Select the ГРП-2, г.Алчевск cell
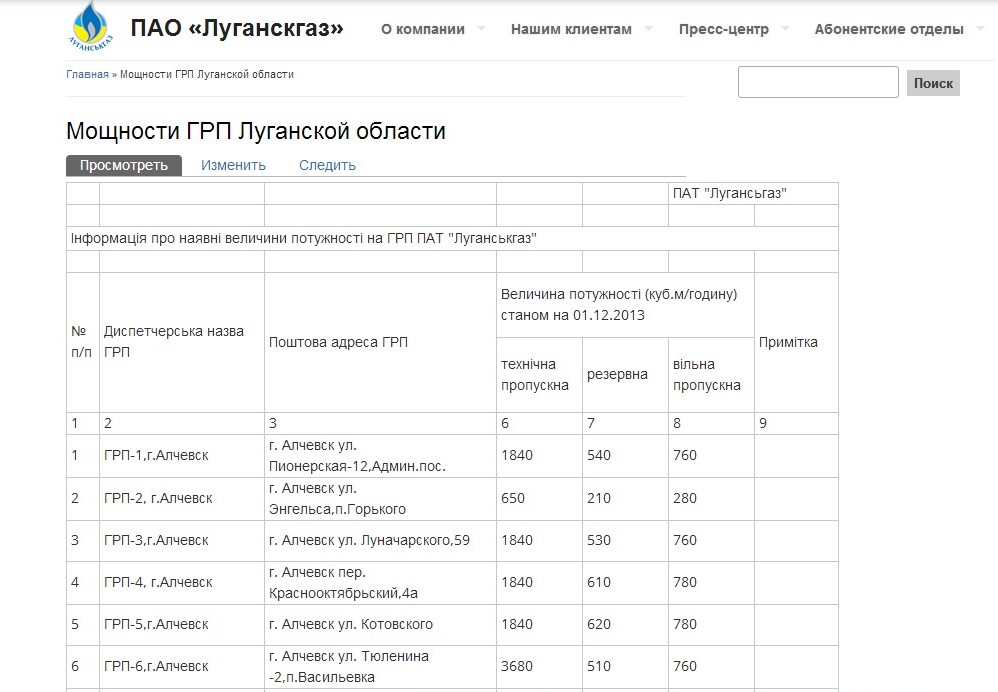The width and height of the screenshot is (998, 692). (181, 498)
